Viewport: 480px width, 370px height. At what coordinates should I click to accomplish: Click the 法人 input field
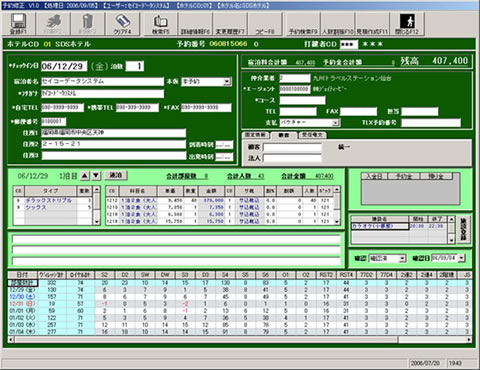coord(292,158)
